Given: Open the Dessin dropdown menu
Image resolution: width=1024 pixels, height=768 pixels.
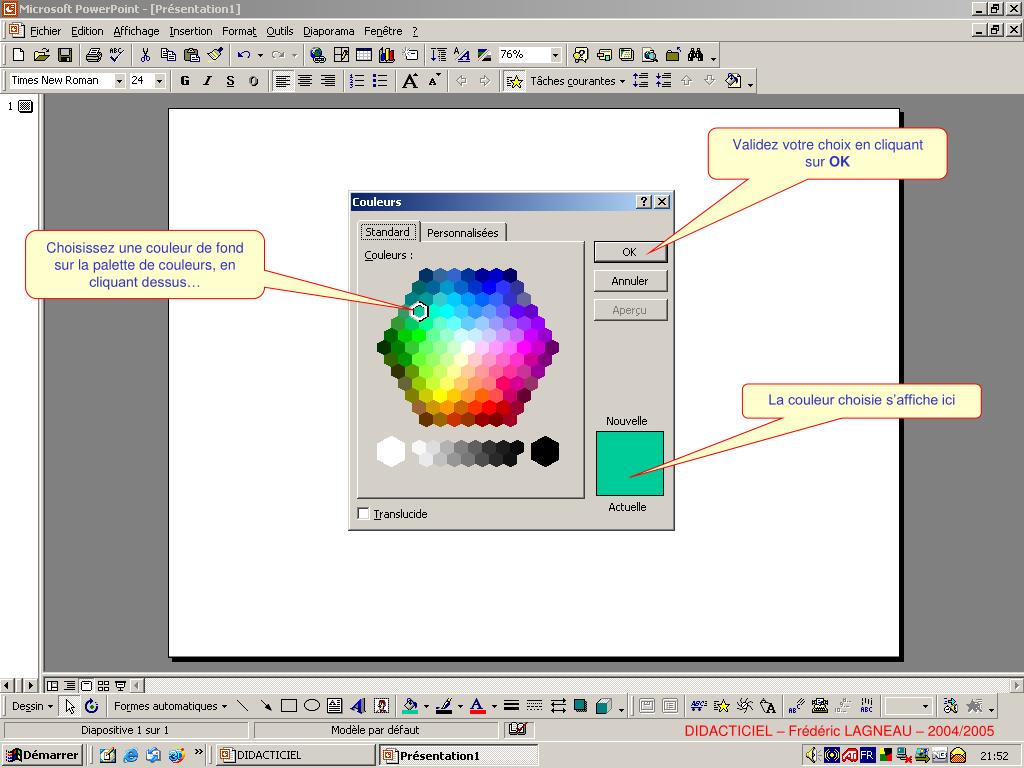Looking at the screenshot, I should click(32, 706).
